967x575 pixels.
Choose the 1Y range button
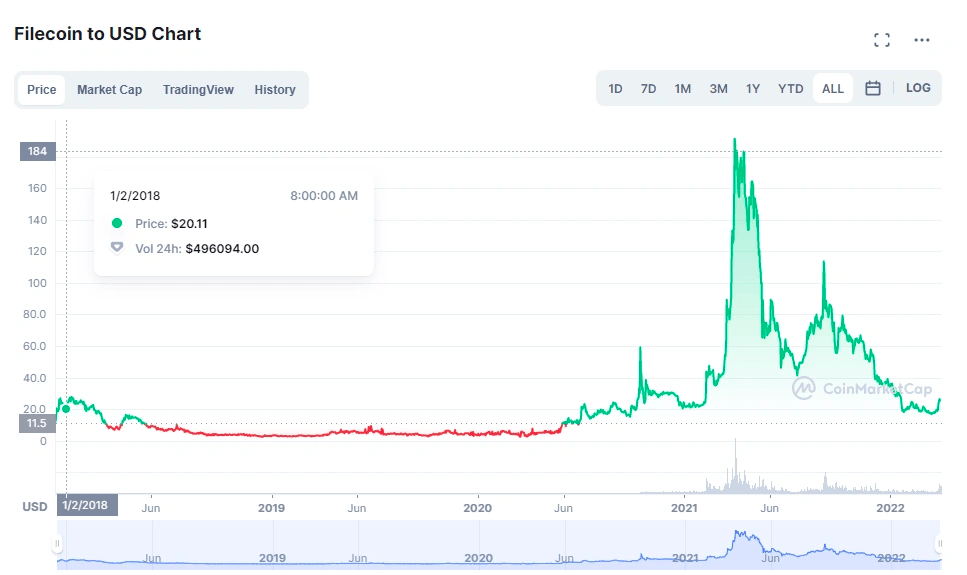coord(752,89)
